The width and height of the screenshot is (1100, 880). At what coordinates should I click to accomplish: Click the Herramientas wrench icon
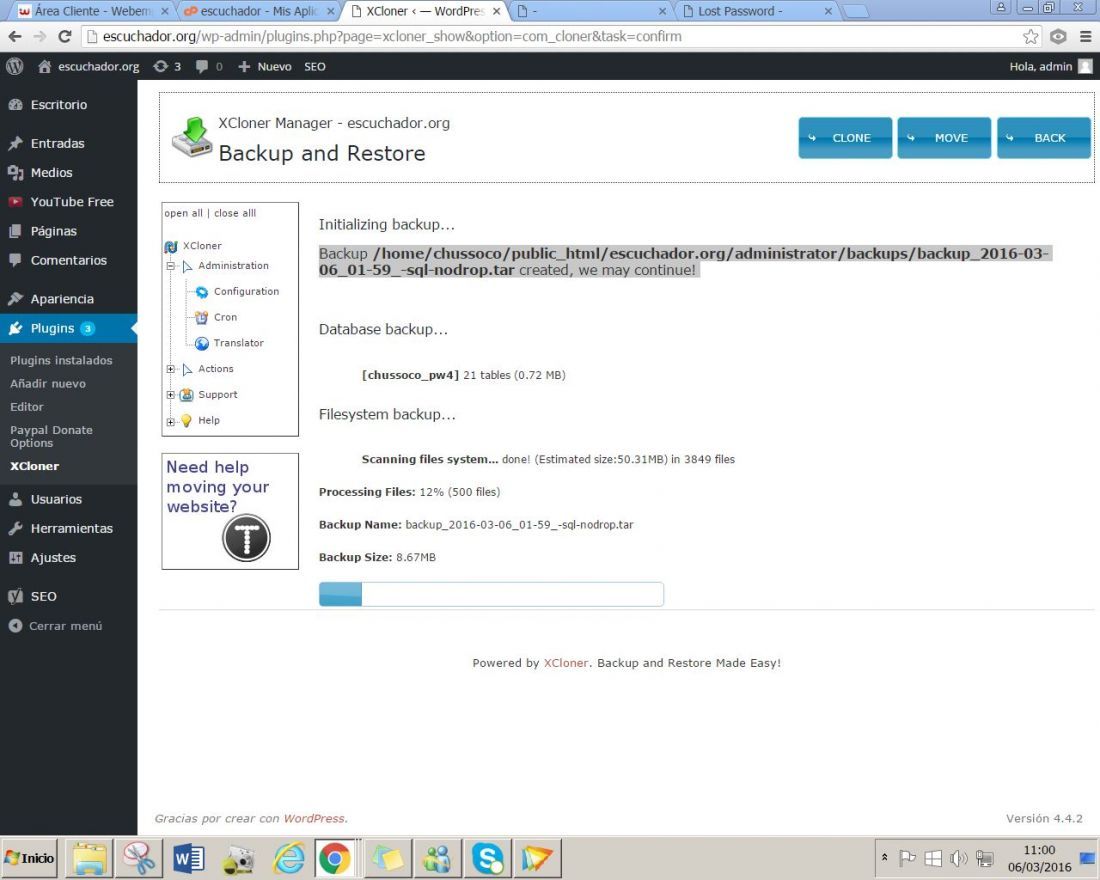coord(15,528)
